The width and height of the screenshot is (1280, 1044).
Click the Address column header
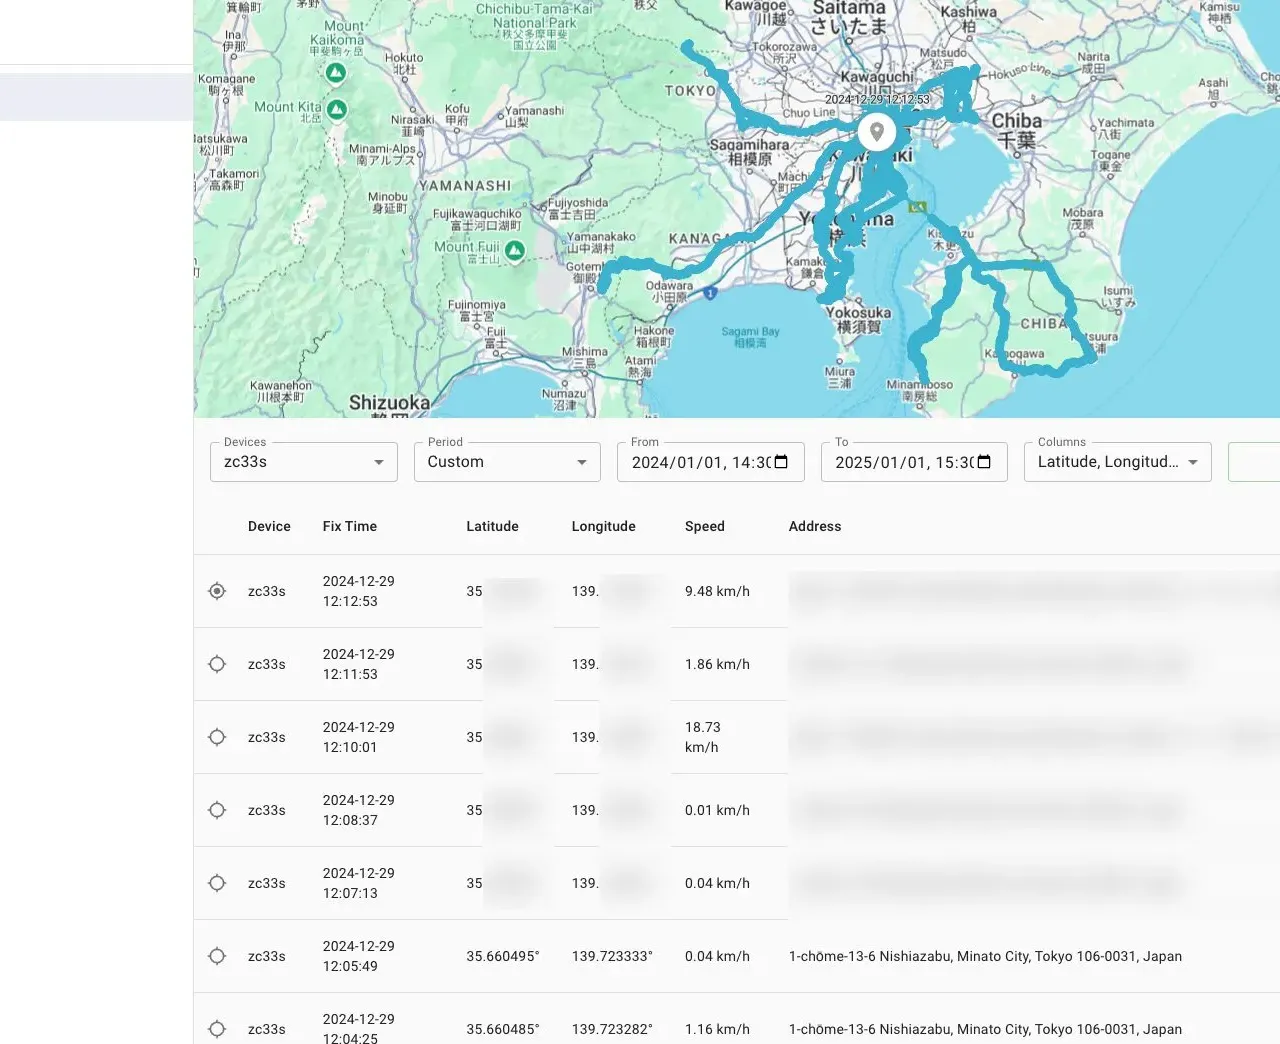[x=815, y=526]
